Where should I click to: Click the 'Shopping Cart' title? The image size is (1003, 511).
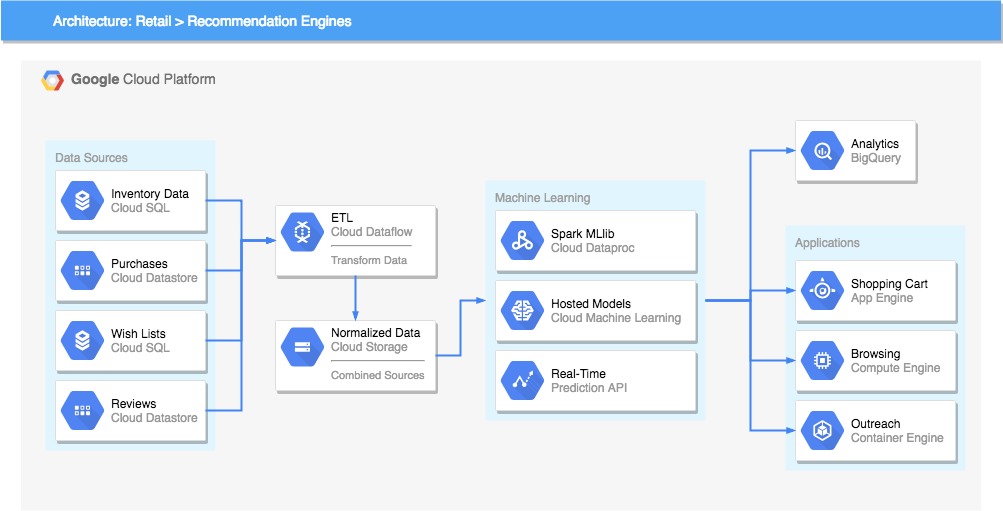pyautogui.click(x=889, y=284)
